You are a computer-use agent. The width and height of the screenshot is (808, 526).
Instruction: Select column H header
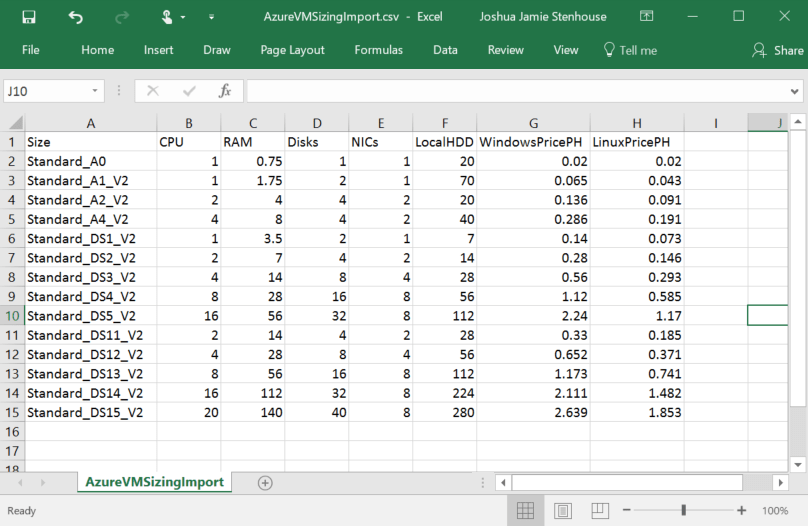(637, 123)
